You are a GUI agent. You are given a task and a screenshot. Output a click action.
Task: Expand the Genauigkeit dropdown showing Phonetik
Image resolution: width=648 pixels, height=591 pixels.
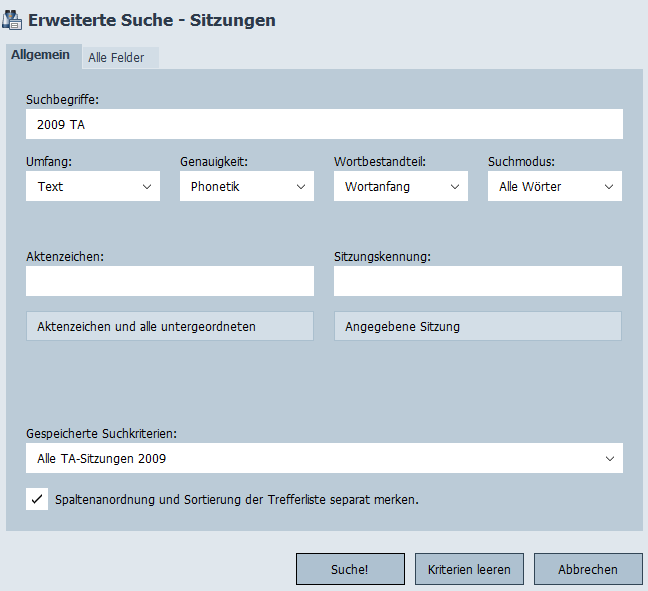point(246,186)
